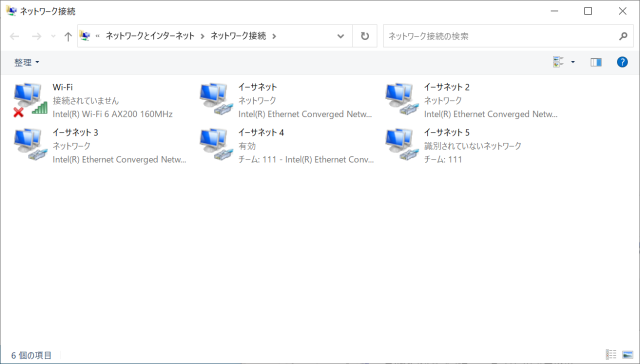Select the Wi-Fi adapter icon
The width and height of the screenshot is (640, 364).
coord(30,100)
